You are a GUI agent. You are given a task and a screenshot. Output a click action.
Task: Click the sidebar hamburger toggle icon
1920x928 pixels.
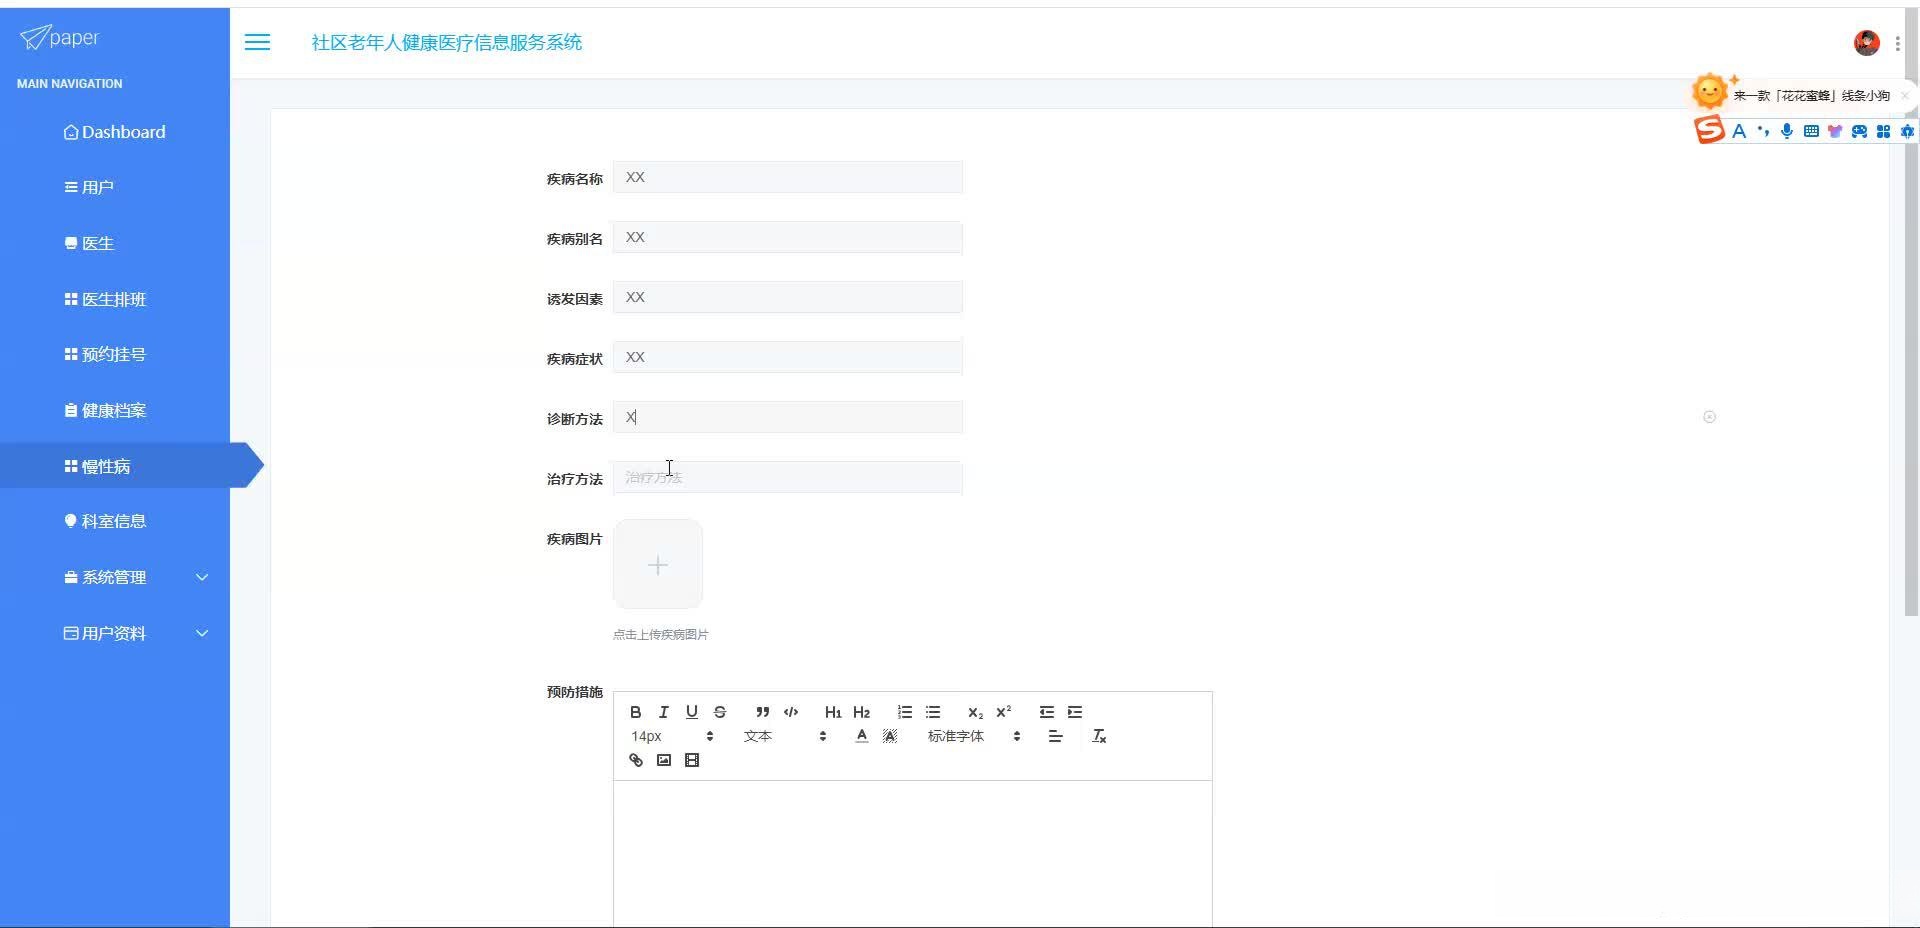258,42
